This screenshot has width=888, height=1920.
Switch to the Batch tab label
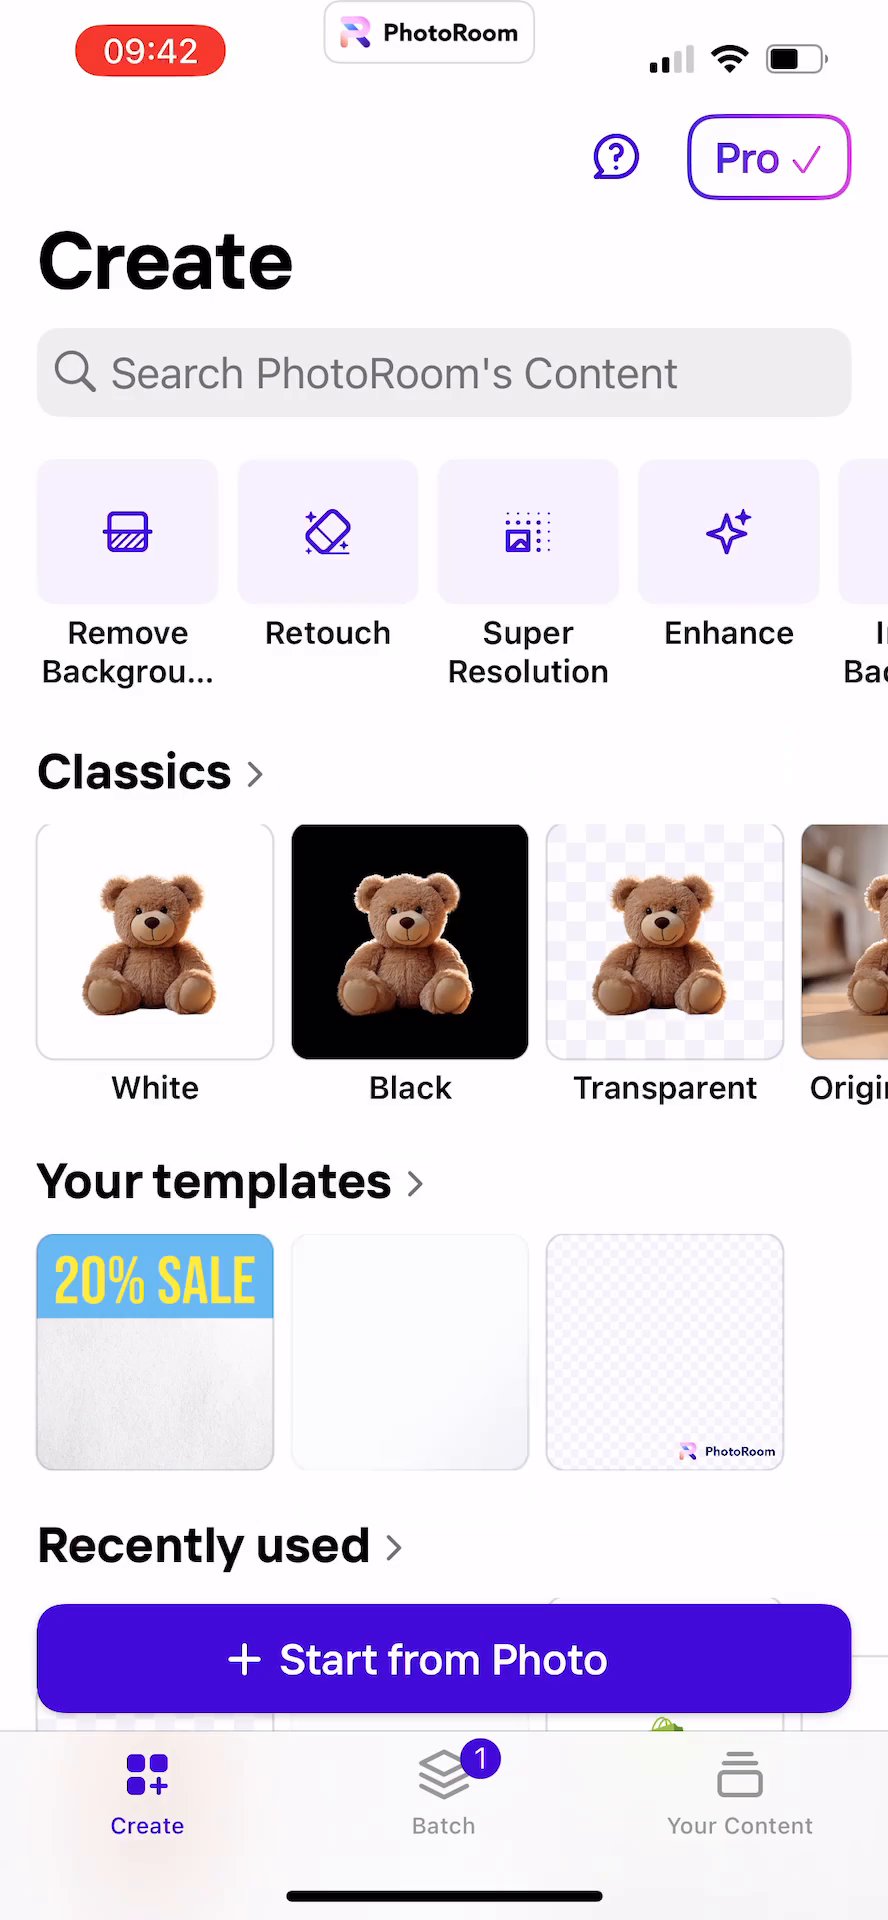444,1826
